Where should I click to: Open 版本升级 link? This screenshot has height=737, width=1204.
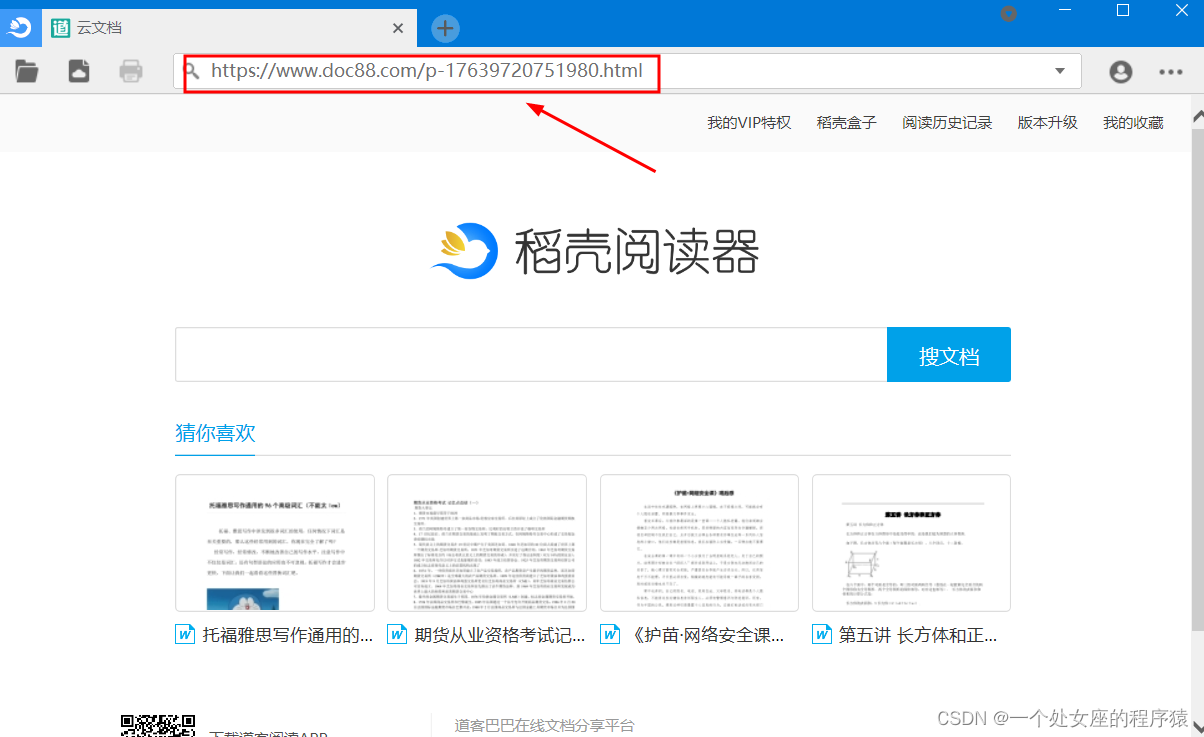(x=1048, y=123)
